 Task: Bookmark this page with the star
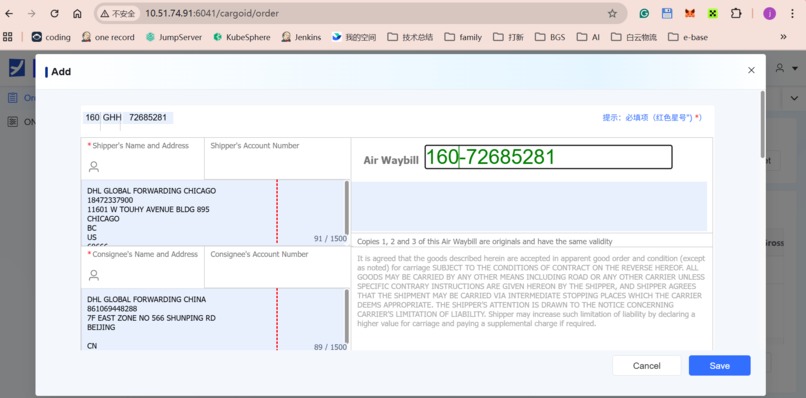tap(612, 14)
